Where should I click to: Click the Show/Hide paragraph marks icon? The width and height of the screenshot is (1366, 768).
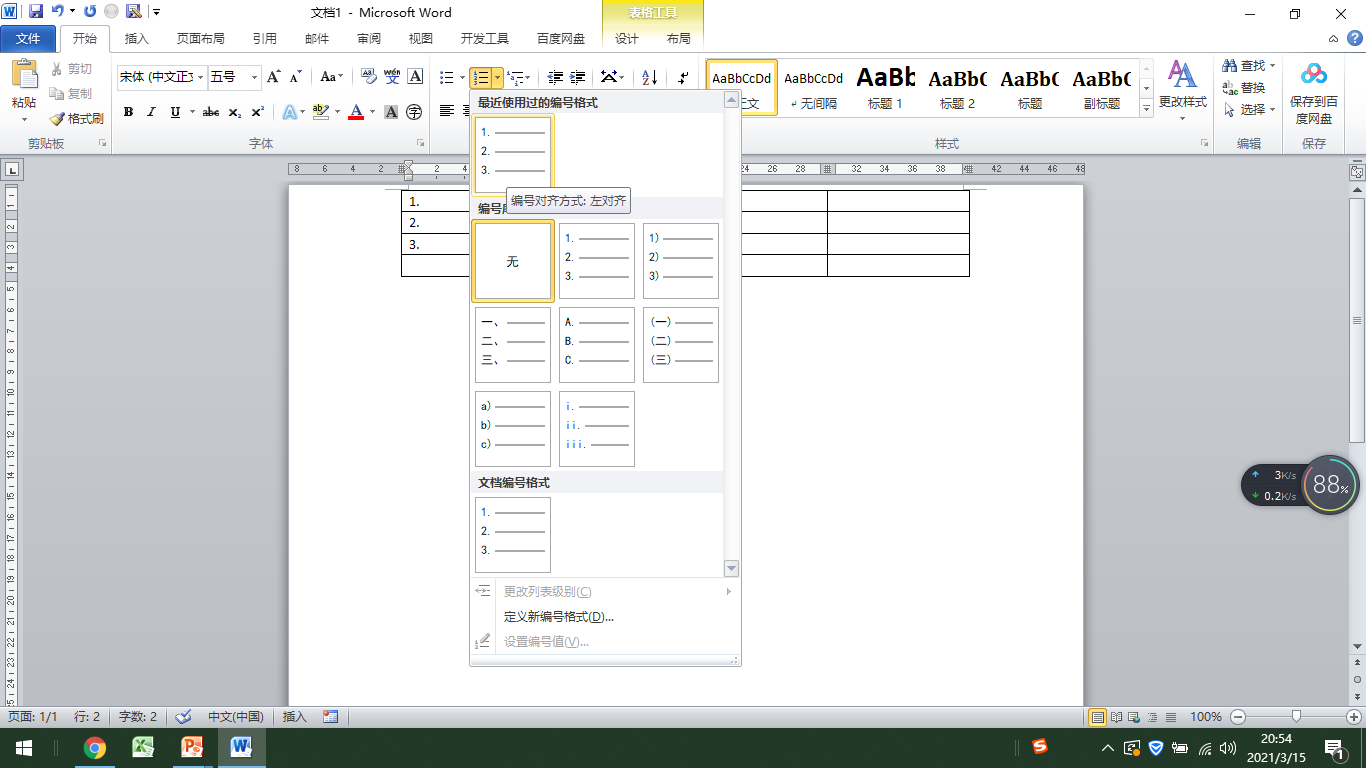click(x=684, y=77)
